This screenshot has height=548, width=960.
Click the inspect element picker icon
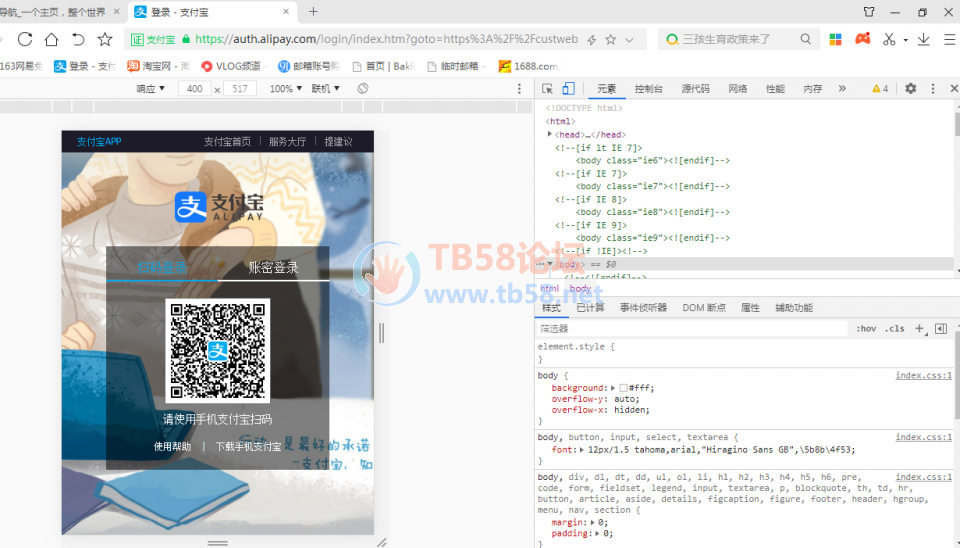point(548,89)
